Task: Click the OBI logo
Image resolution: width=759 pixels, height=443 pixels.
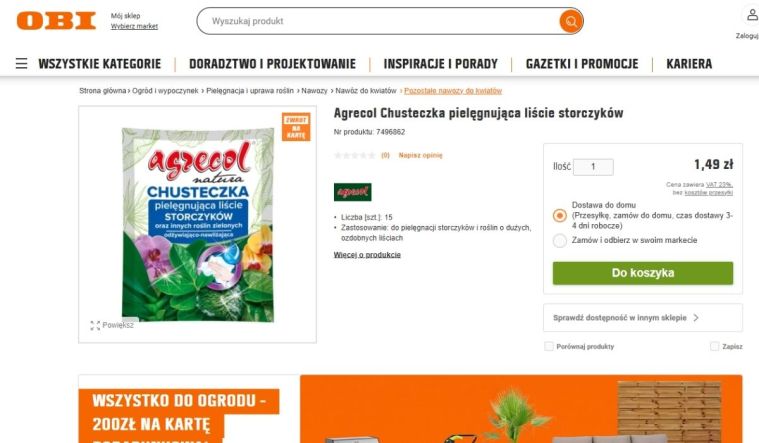Action: pos(56,21)
